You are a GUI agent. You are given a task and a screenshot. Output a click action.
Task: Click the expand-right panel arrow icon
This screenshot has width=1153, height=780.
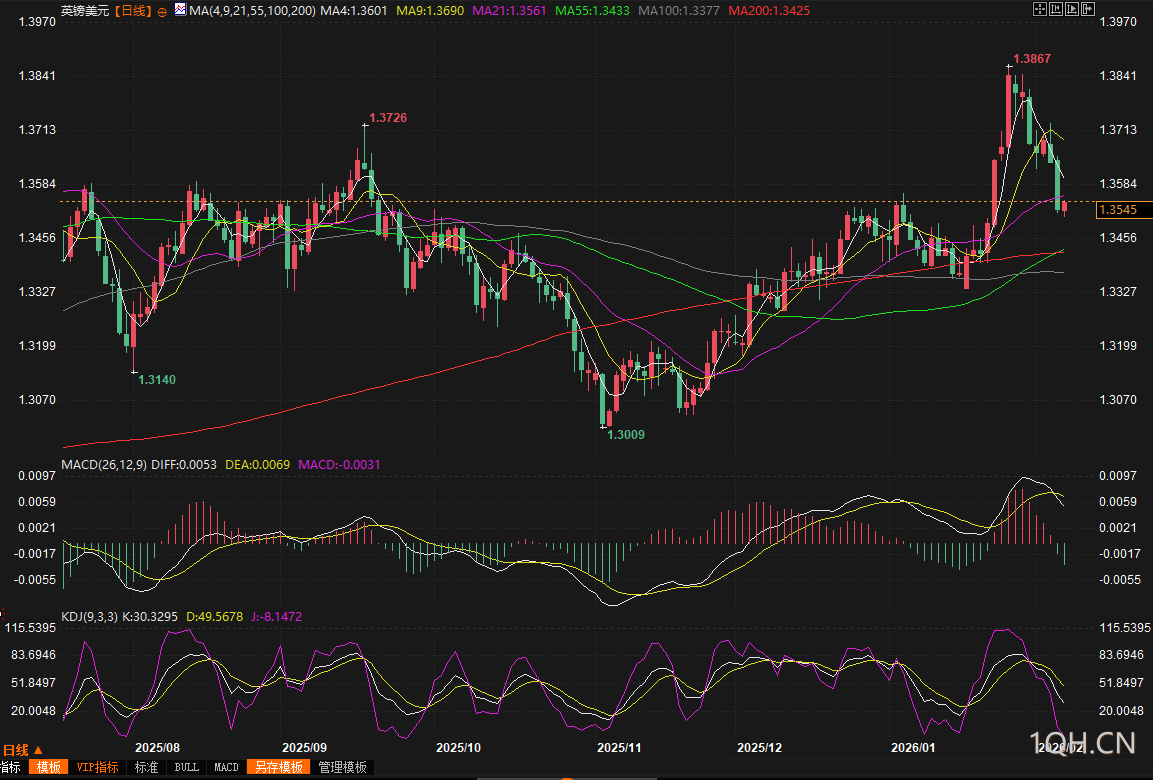pyautogui.click(x=1087, y=9)
